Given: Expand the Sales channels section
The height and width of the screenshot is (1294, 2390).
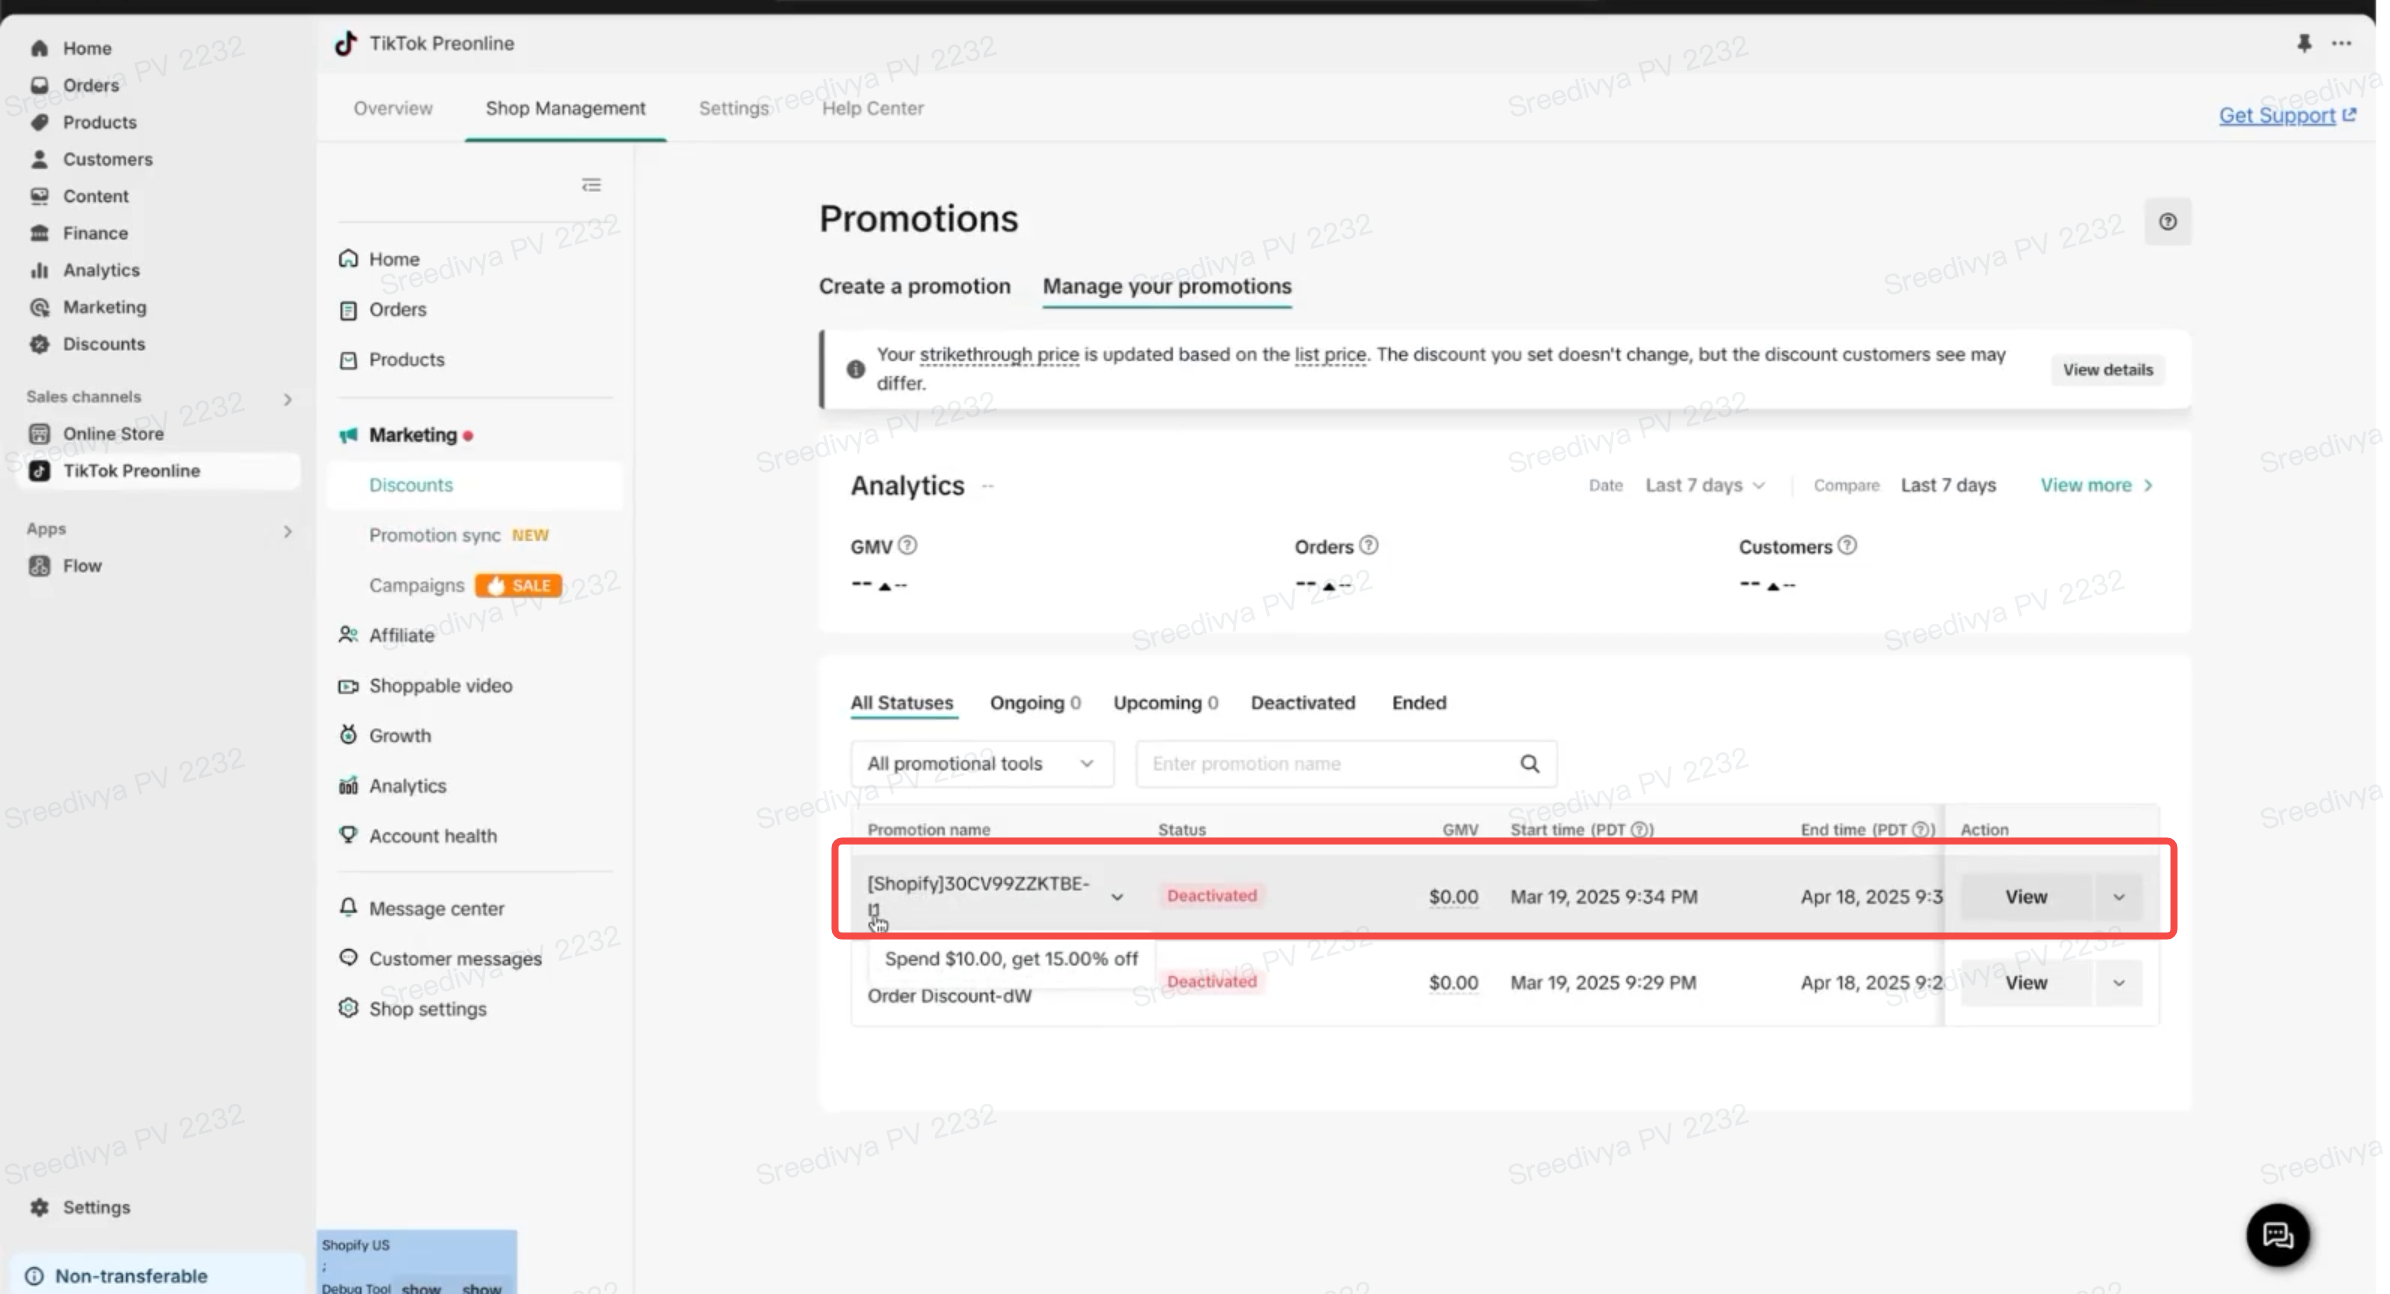Looking at the screenshot, I should tap(287, 399).
